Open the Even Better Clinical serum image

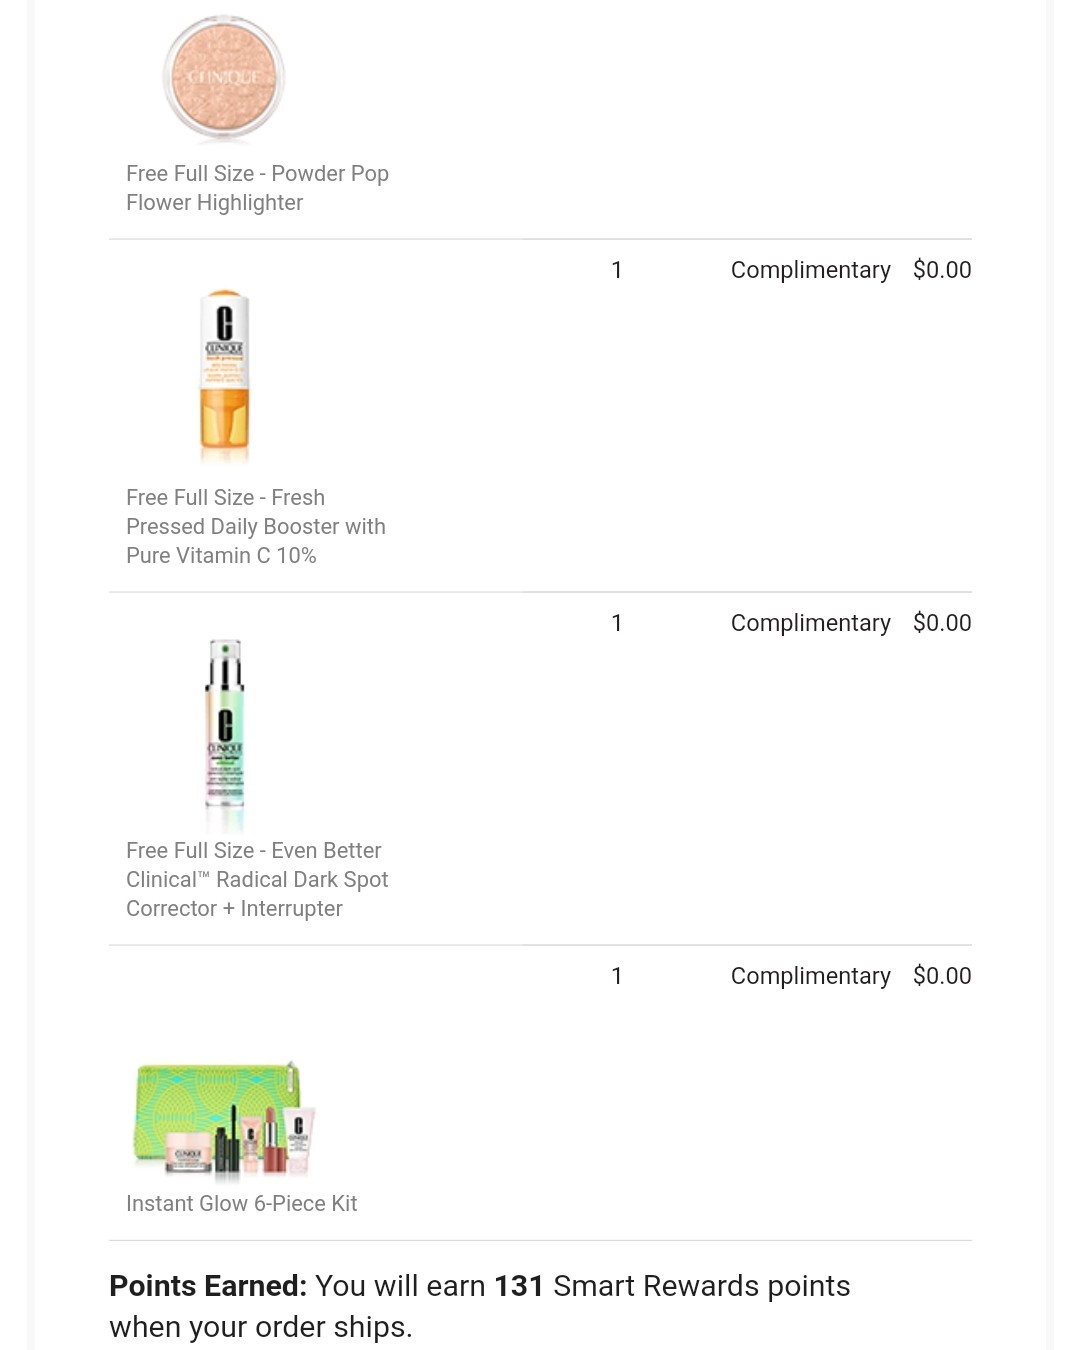(x=225, y=736)
